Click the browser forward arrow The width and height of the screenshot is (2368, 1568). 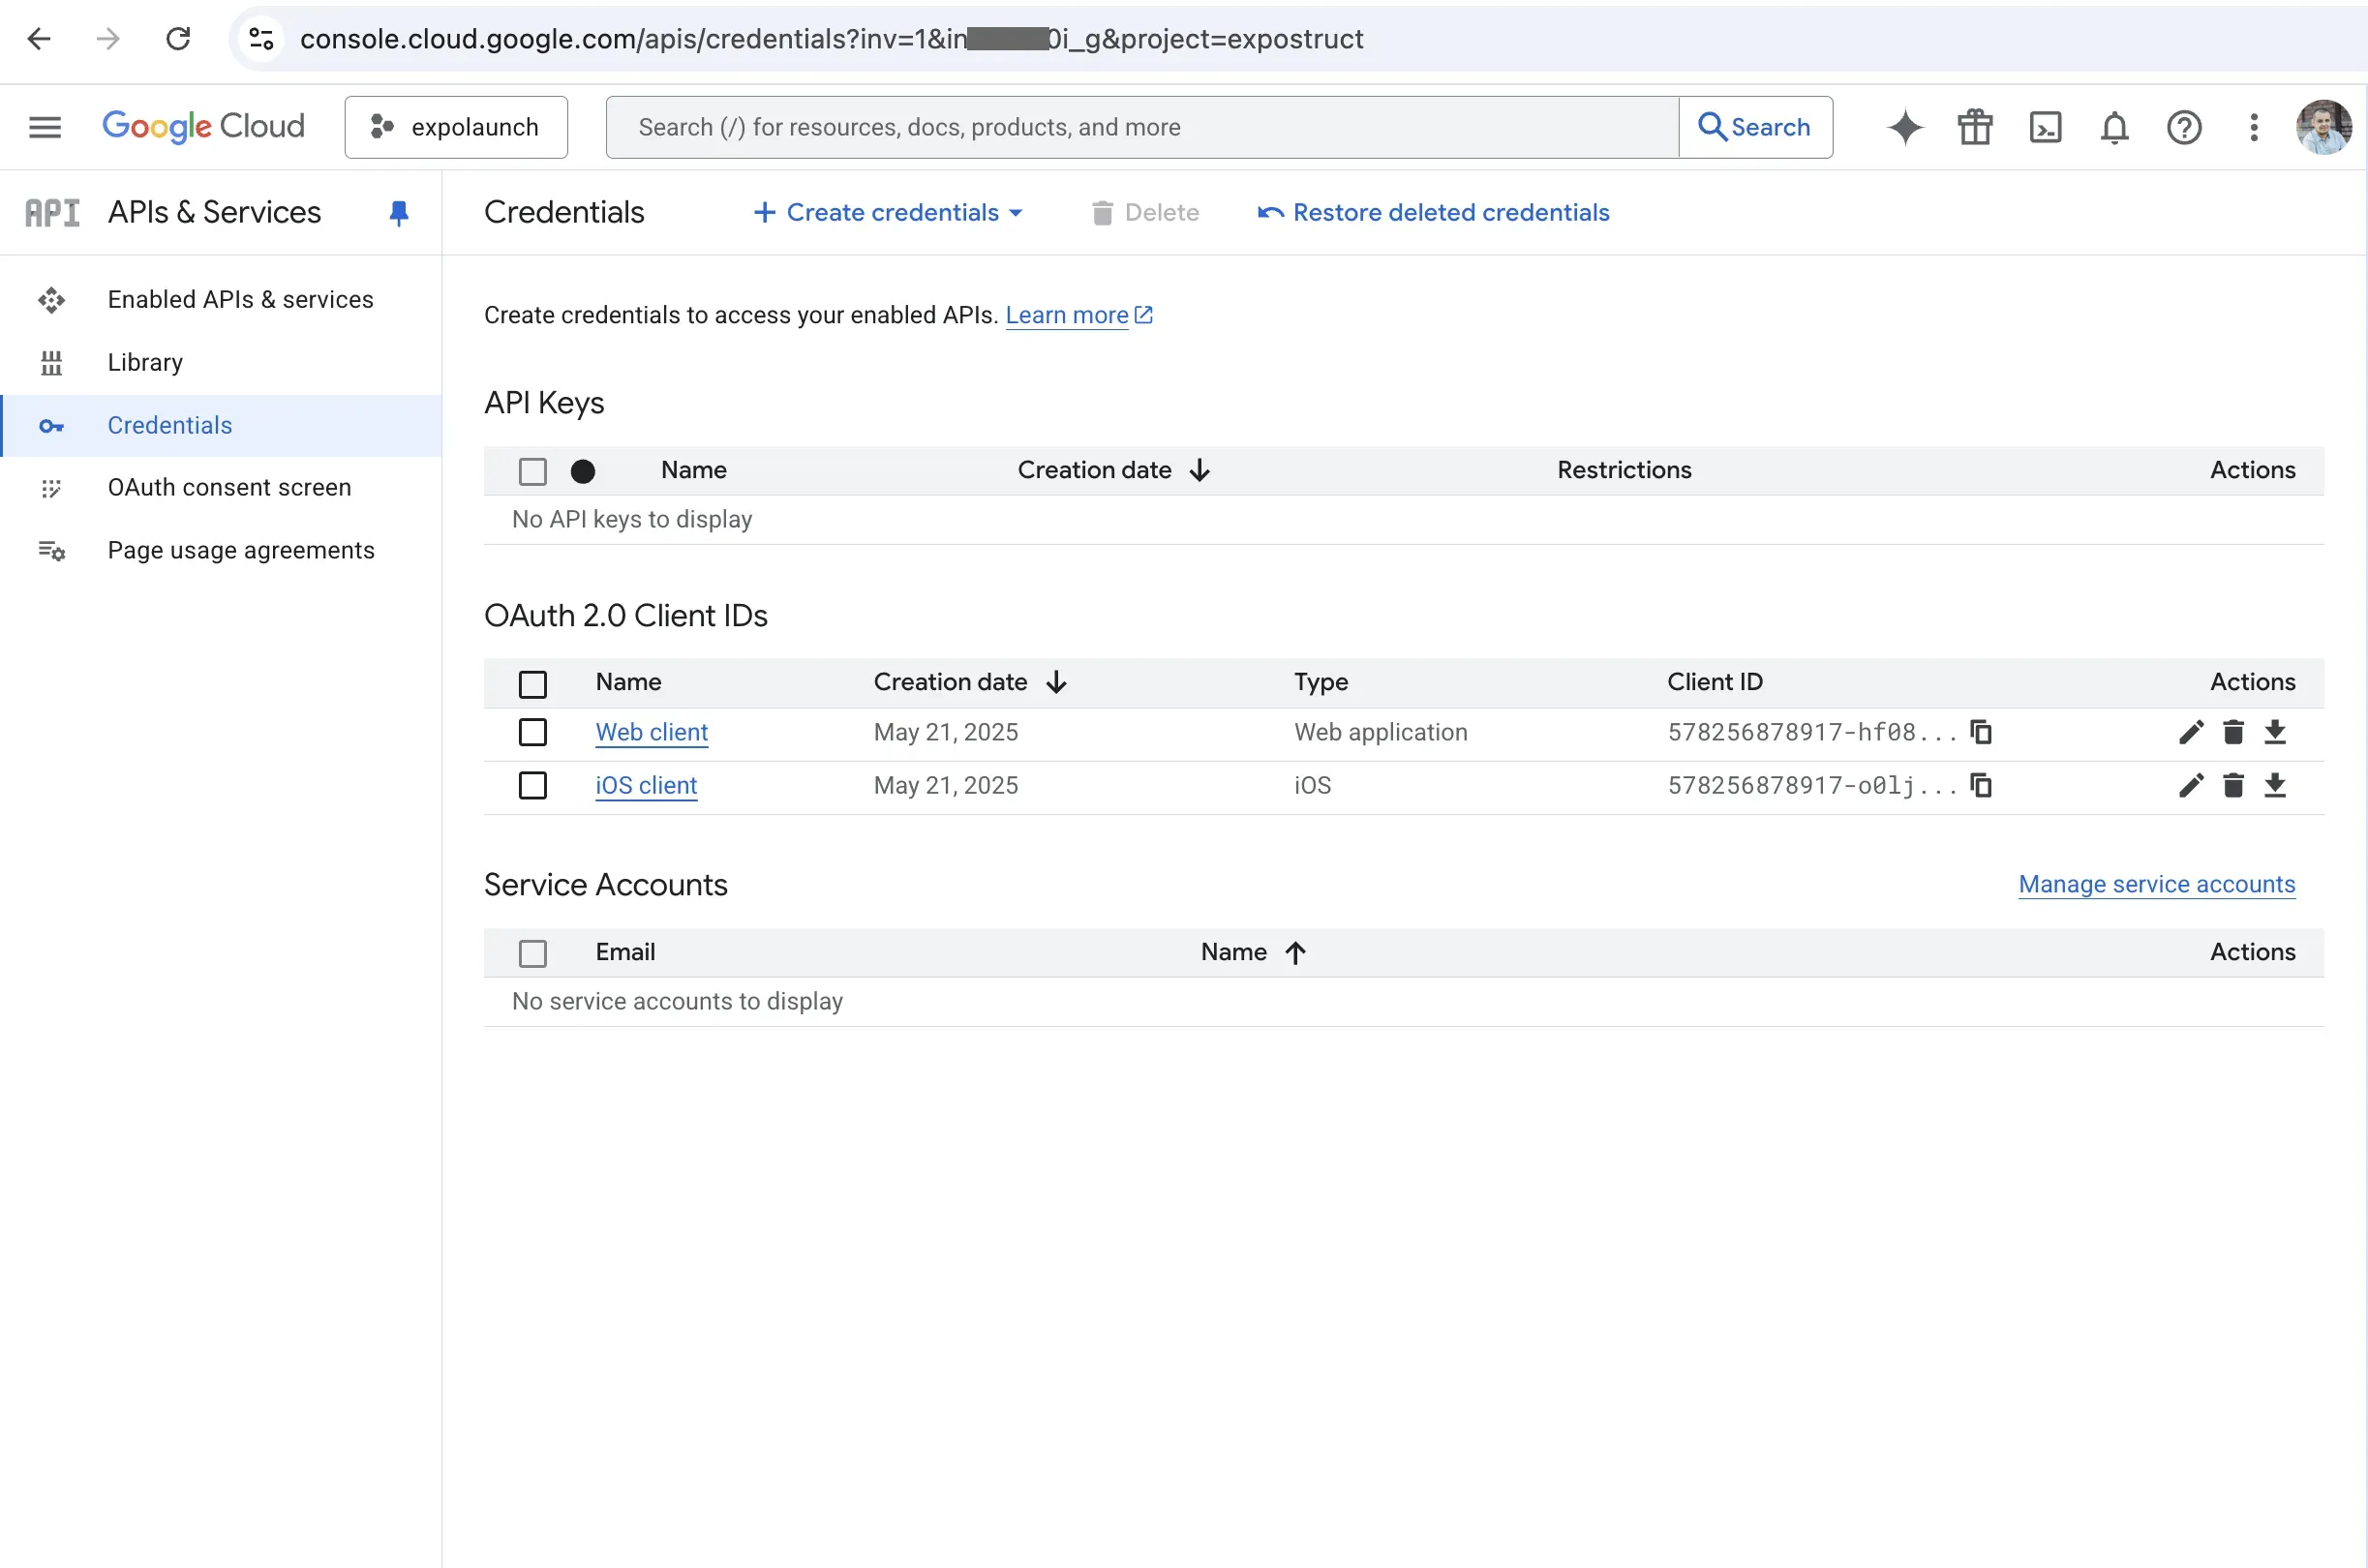[x=108, y=39]
